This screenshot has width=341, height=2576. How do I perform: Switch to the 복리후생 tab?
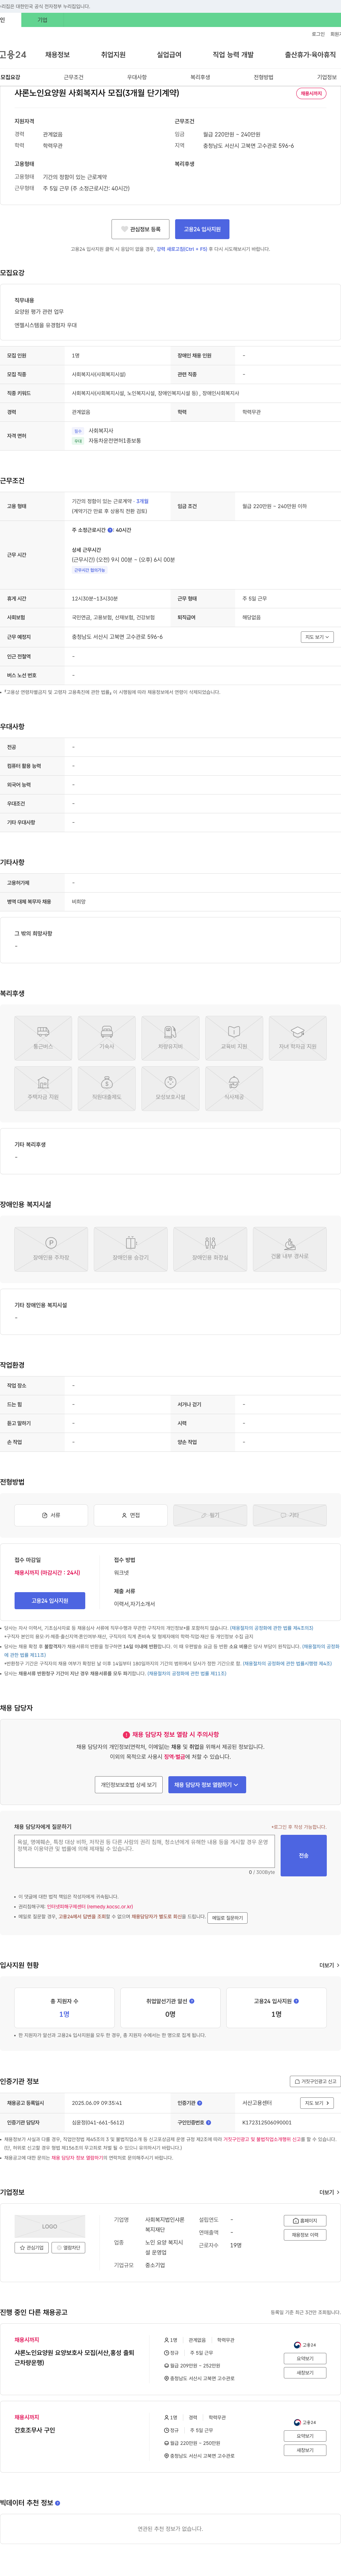tap(200, 77)
